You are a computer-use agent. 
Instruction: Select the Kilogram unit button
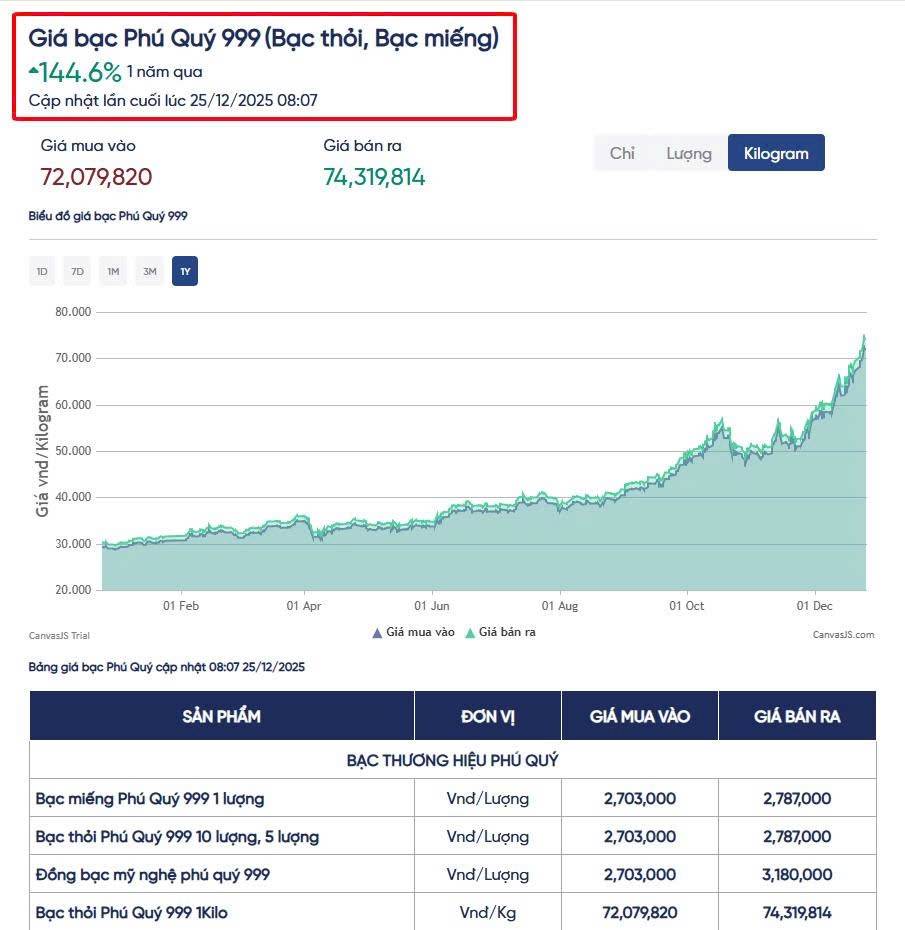[775, 153]
